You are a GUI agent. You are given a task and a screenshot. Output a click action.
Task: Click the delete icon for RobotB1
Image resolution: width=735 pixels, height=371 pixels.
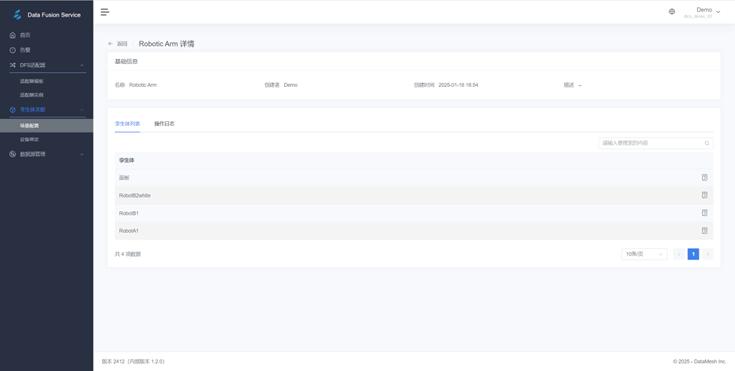tap(704, 213)
